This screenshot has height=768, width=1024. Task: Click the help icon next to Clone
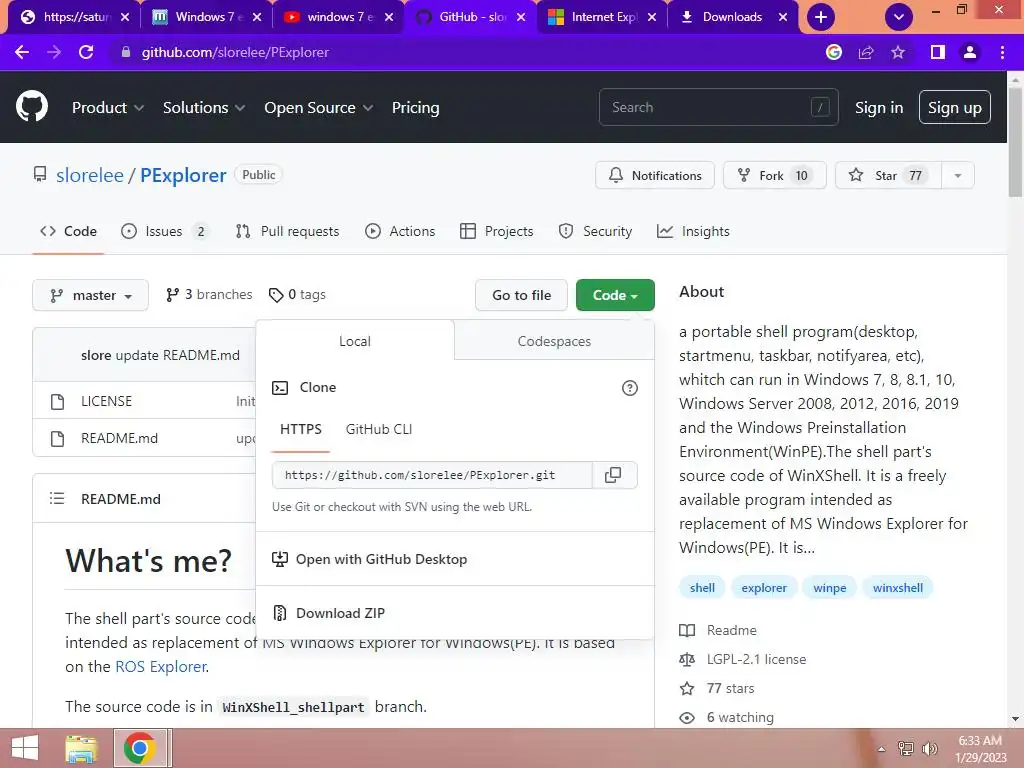[x=630, y=388]
